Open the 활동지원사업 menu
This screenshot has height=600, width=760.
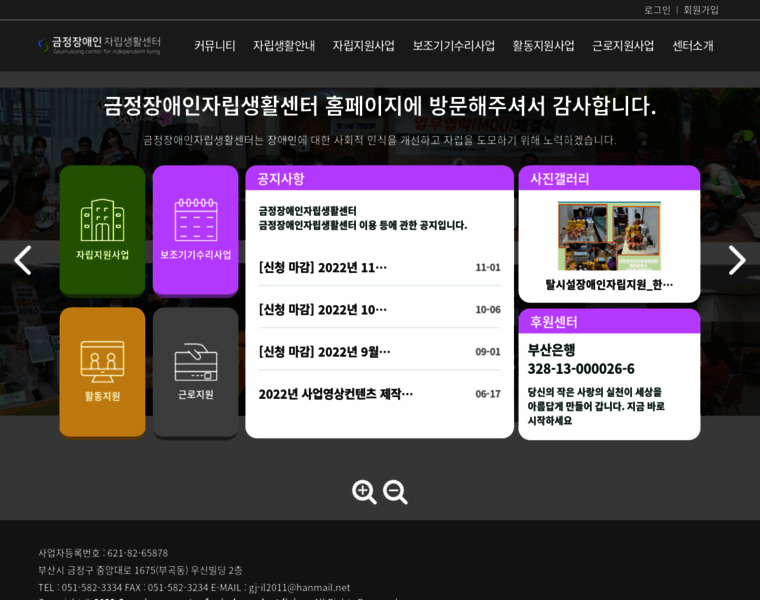543,46
